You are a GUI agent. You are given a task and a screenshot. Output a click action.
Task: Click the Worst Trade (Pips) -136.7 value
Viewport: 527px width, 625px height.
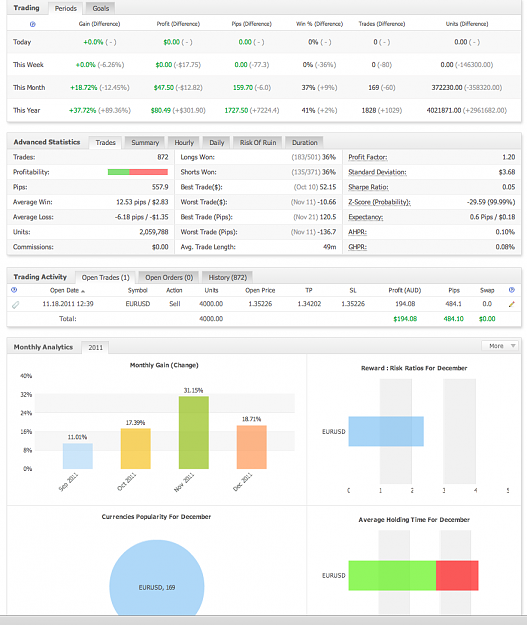pyautogui.click(x=327, y=232)
